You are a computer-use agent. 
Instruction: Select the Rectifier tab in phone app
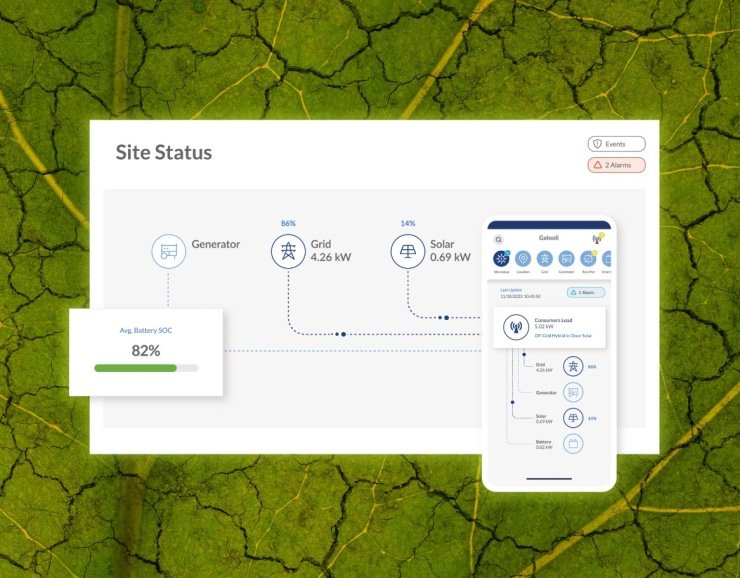tap(588, 262)
